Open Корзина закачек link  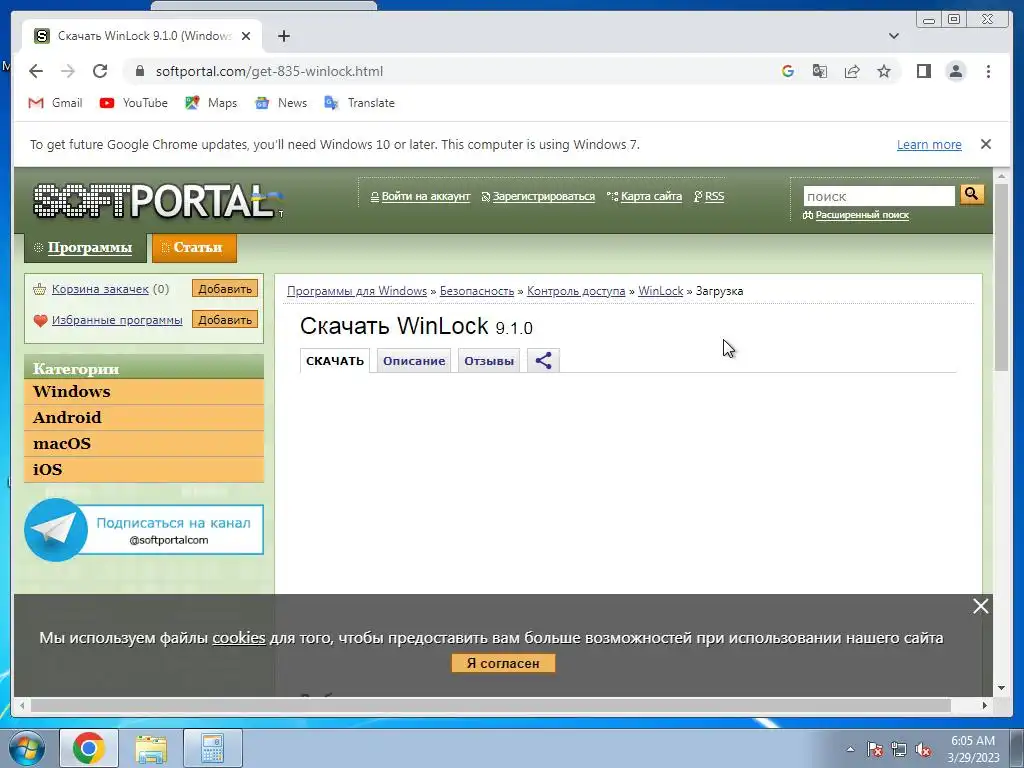coord(100,289)
